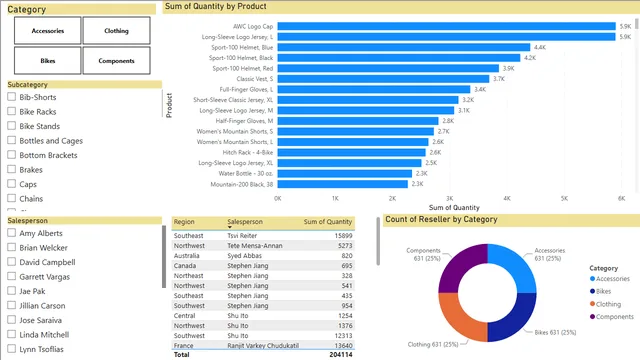Click the Long-Sleeve Logo Jersey, M bar
The height and width of the screenshot is (360, 640).
pyautogui.click(x=366, y=110)
